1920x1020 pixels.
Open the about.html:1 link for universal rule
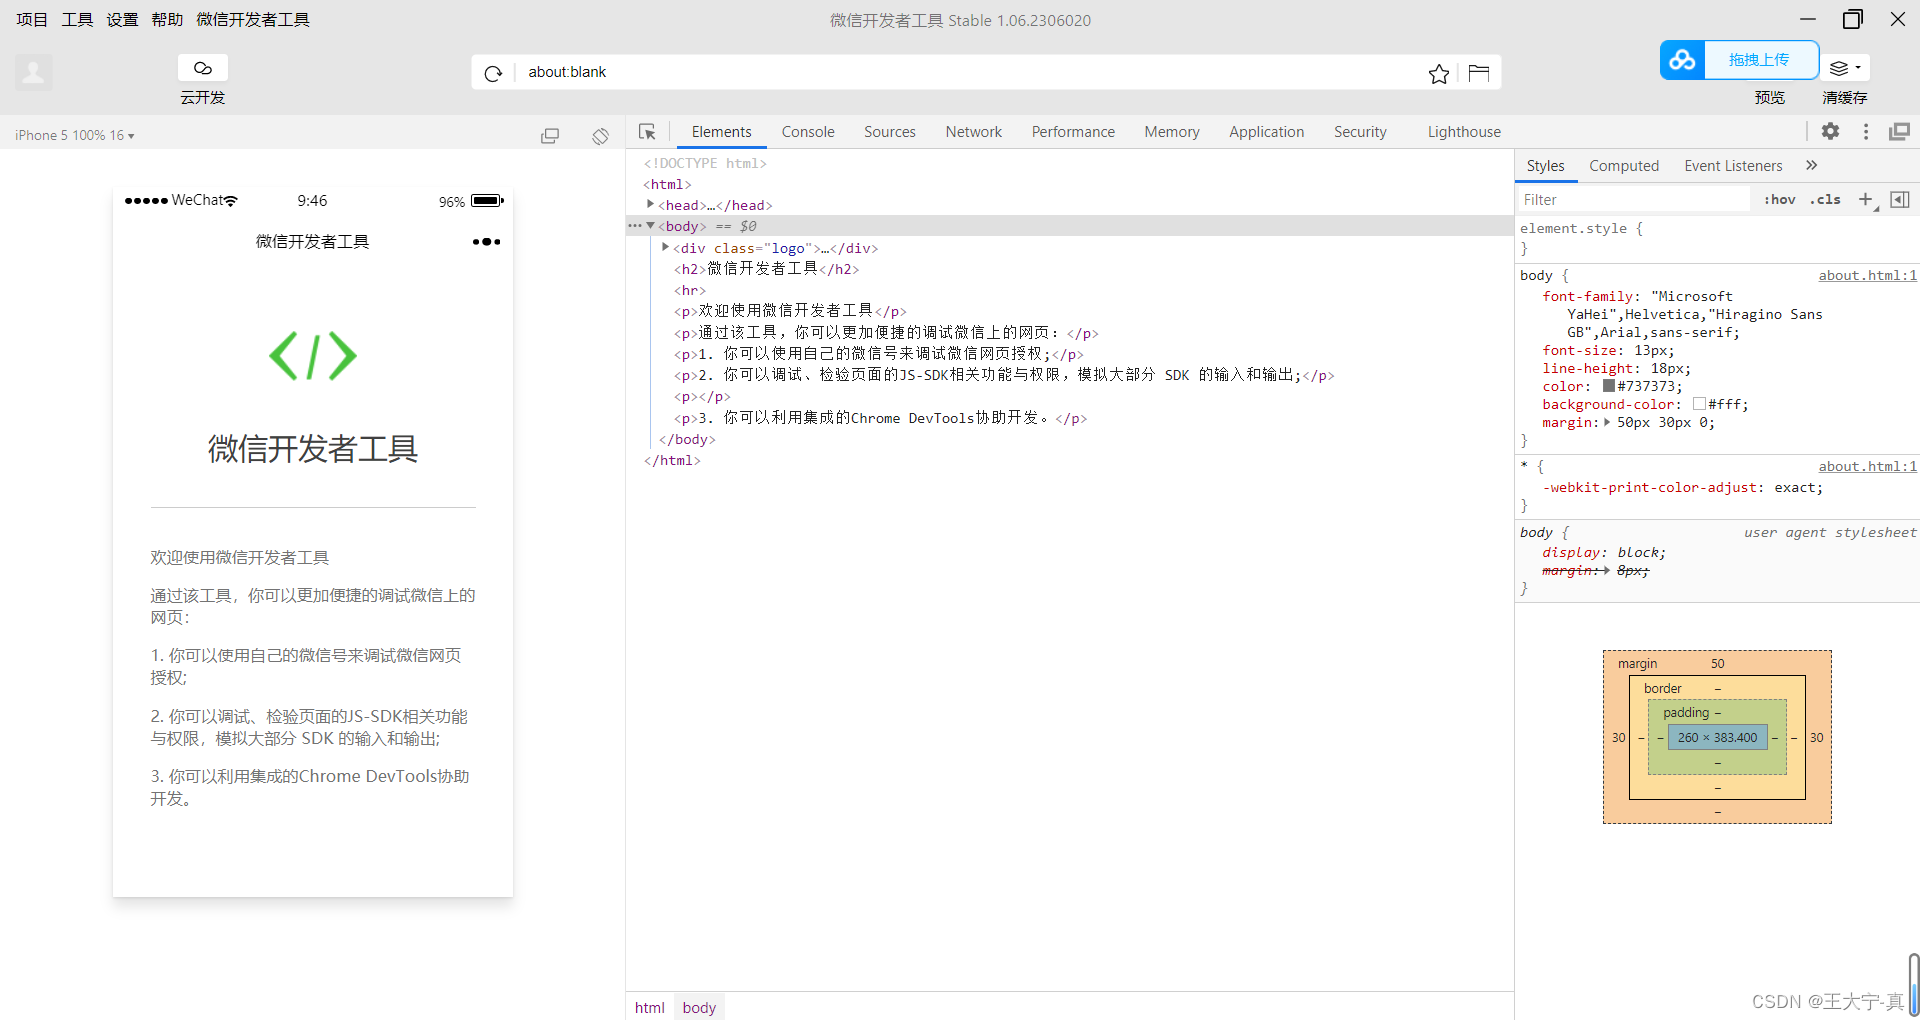(1867, 467)
